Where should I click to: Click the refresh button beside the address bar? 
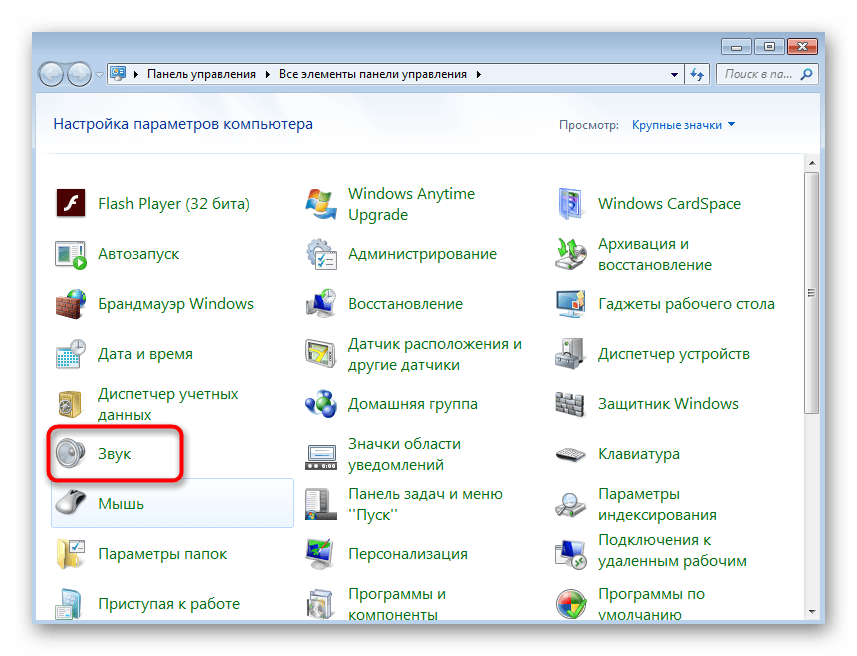click(x=697, y=74)
